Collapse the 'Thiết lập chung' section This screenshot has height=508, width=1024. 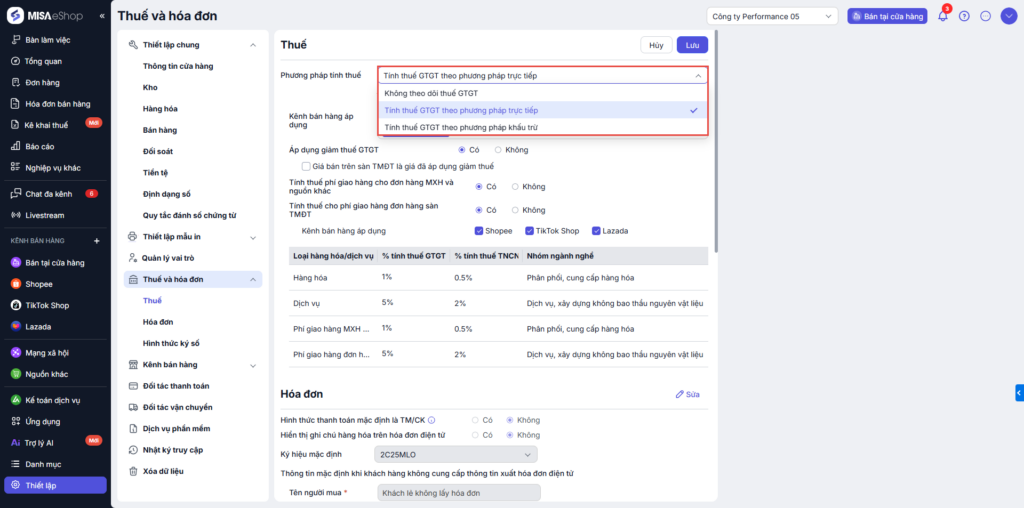pos(252,45)
